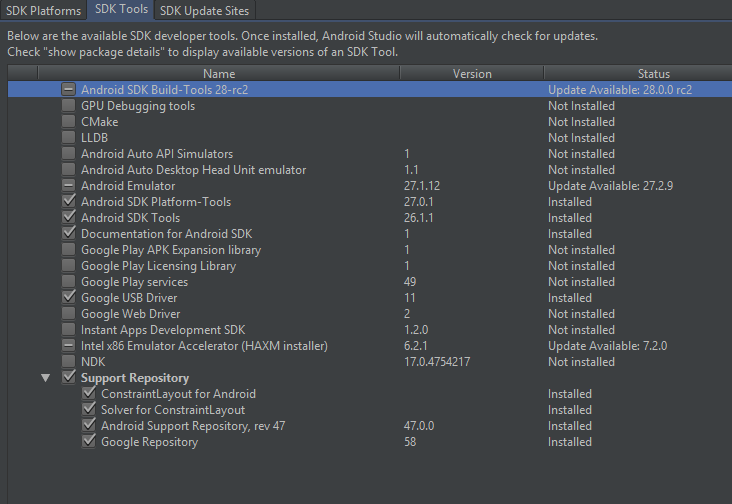Viewport: 732px width, 504px height.
Task: Toggle the Intel x86 Emulator Accelerator checkbox
Action: 68,346
